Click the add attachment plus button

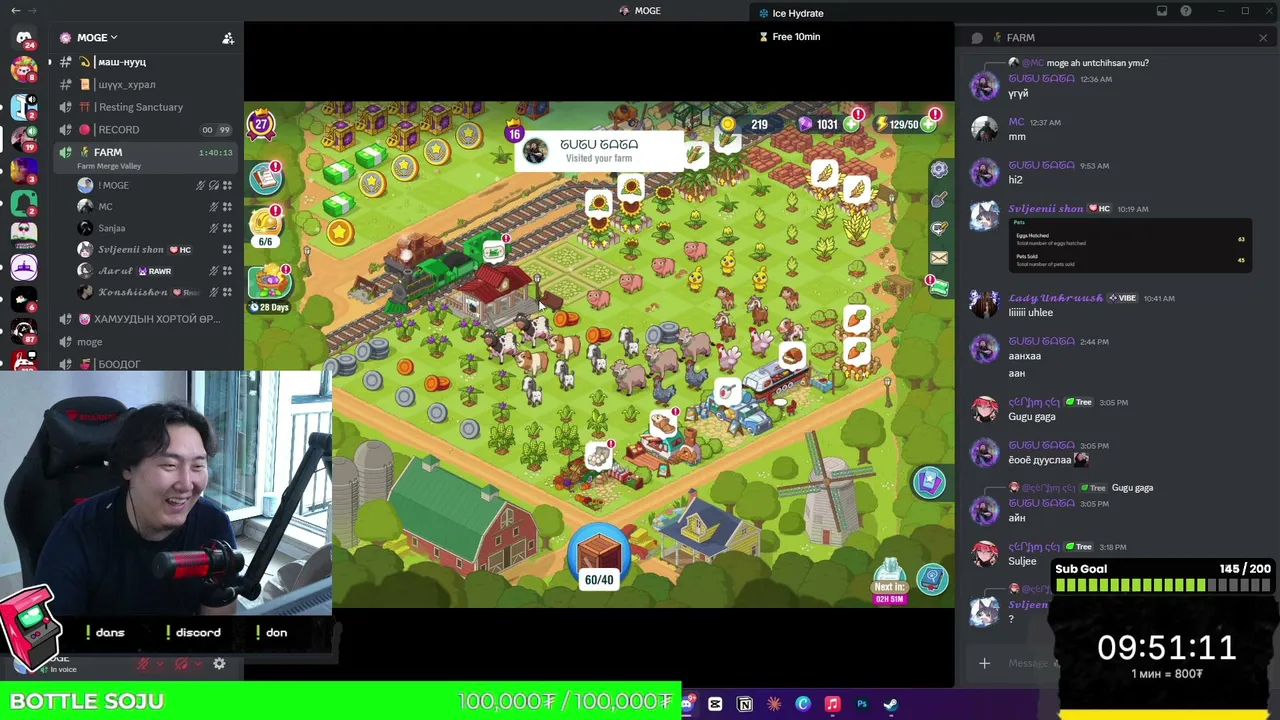(x=984, y=663)
